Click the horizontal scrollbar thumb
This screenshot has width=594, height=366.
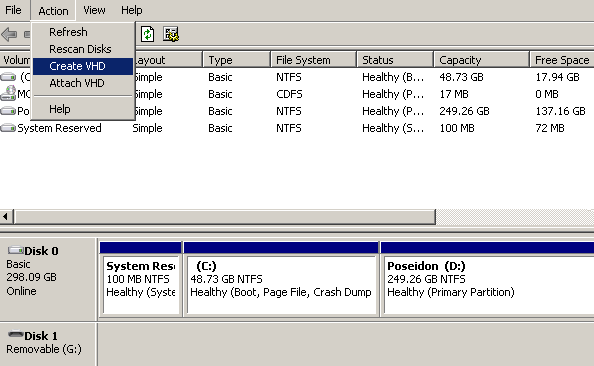(225, 217)
